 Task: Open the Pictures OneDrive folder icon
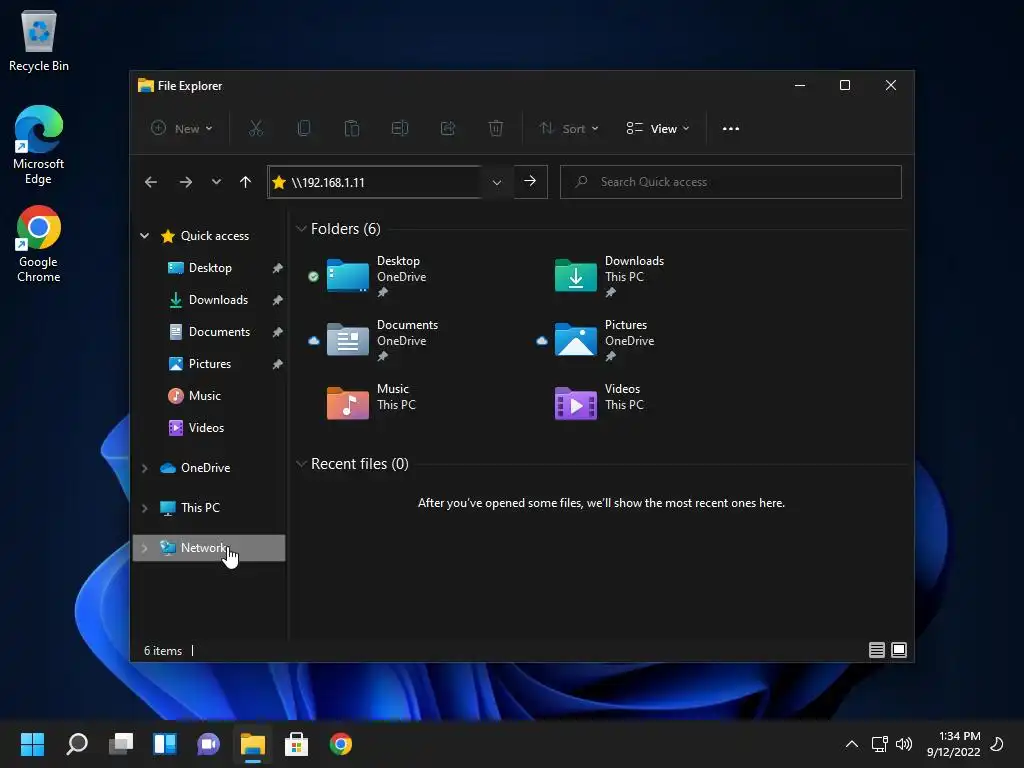575,340
